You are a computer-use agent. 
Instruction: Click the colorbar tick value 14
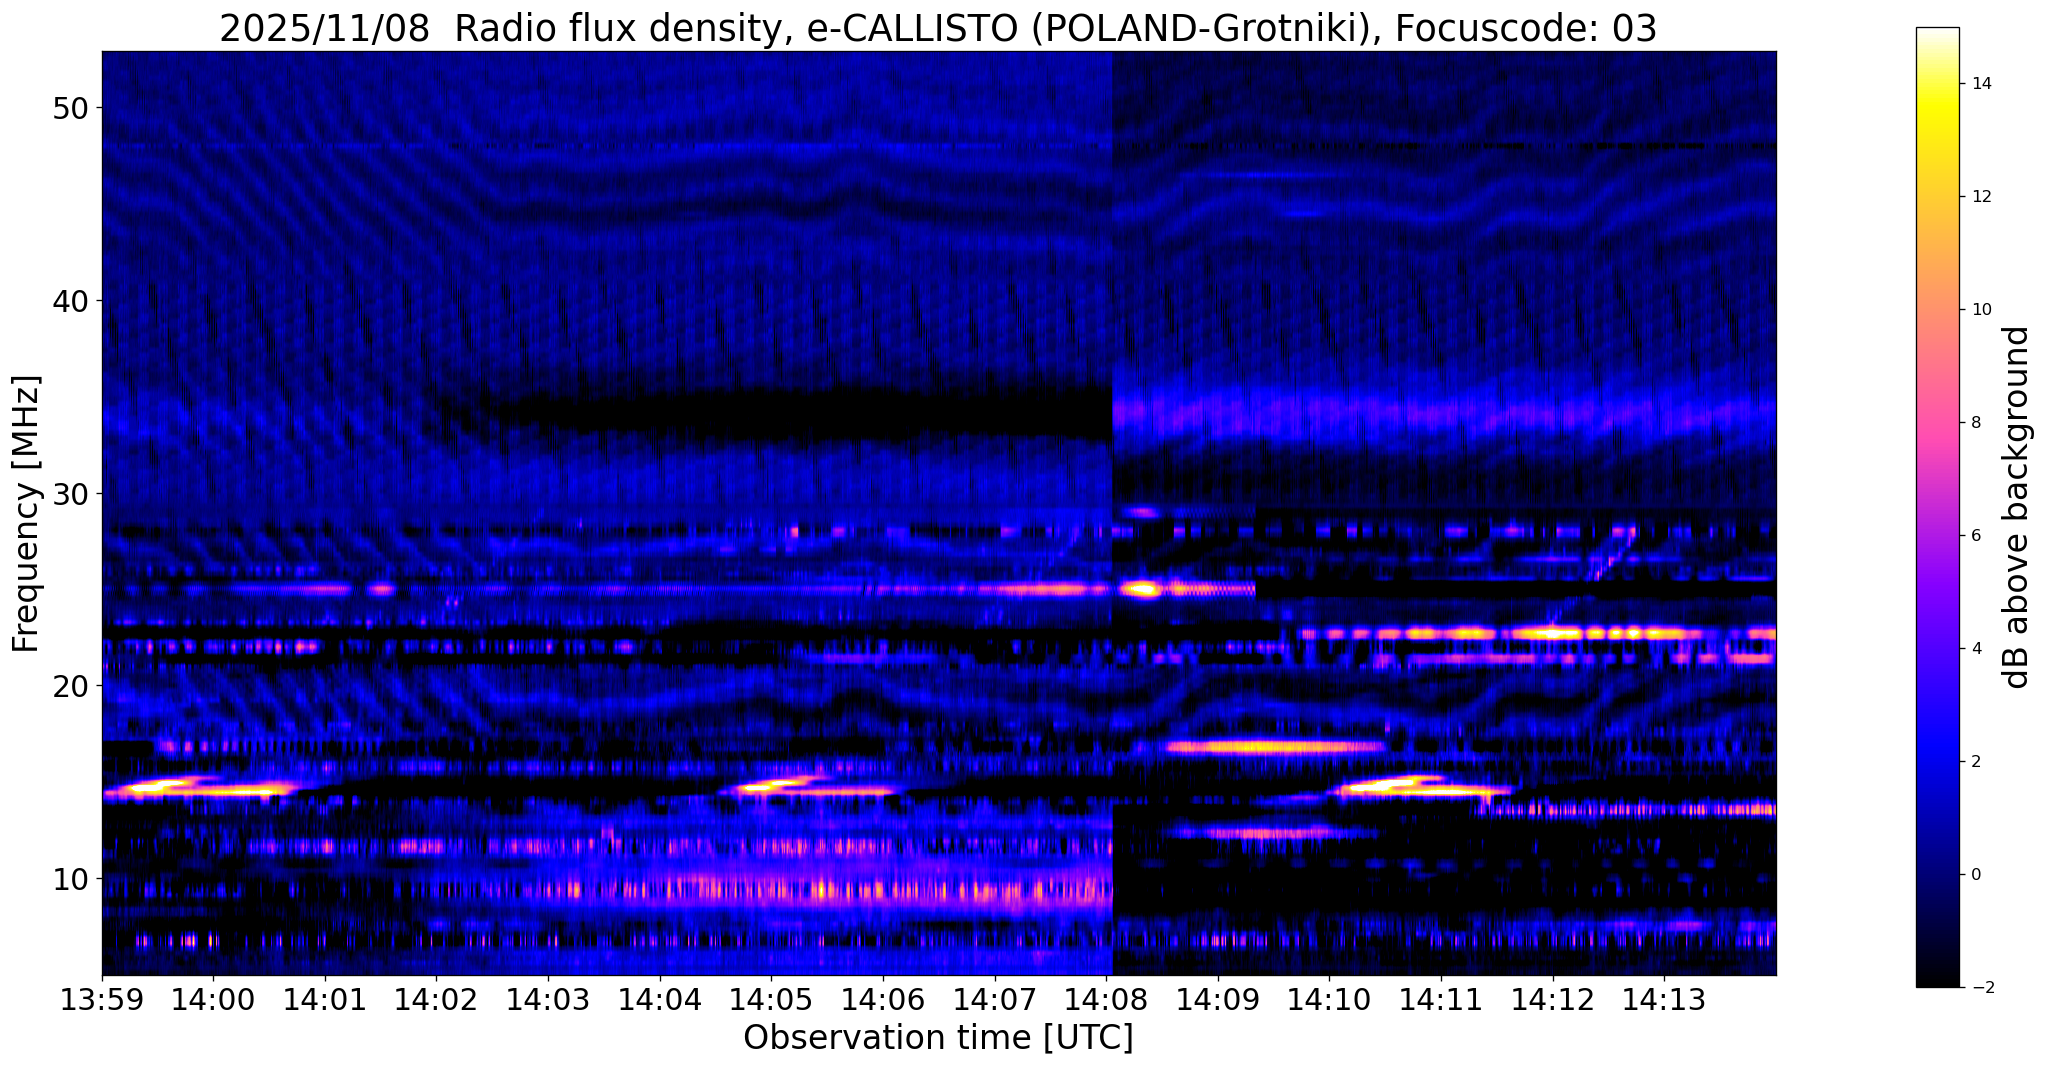point(1980,84)
